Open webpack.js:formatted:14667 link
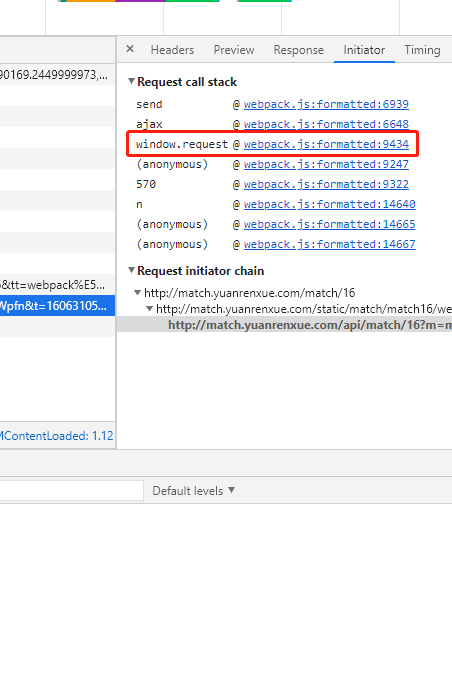Image resolution: width=452 pixels, height=682 pixels. [329, 244]
